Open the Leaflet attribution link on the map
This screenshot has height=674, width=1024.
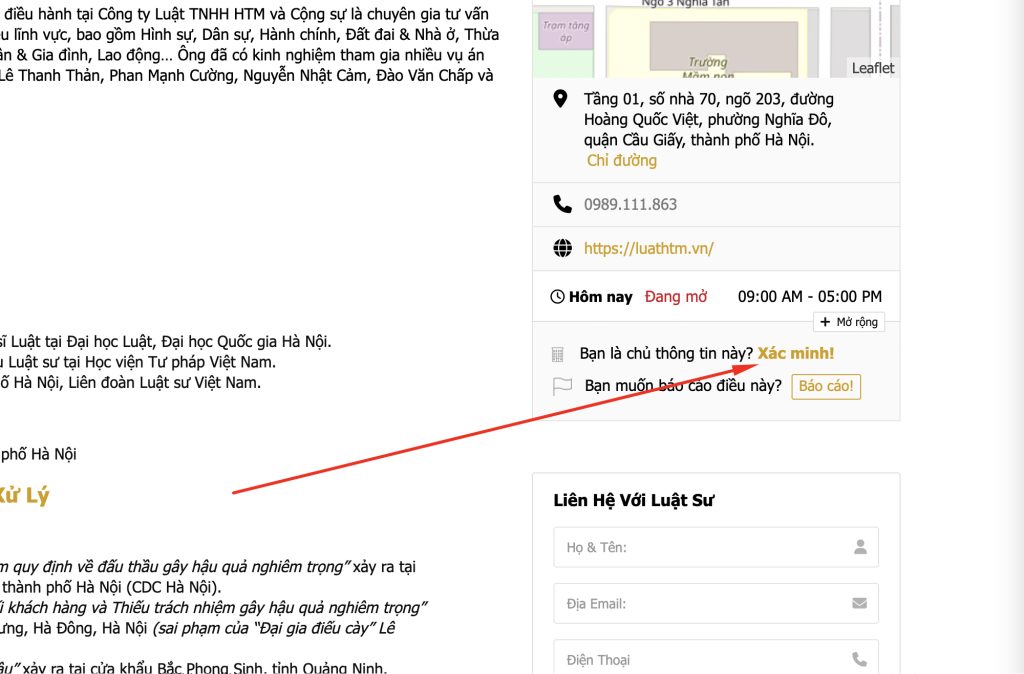coord(872,68)
